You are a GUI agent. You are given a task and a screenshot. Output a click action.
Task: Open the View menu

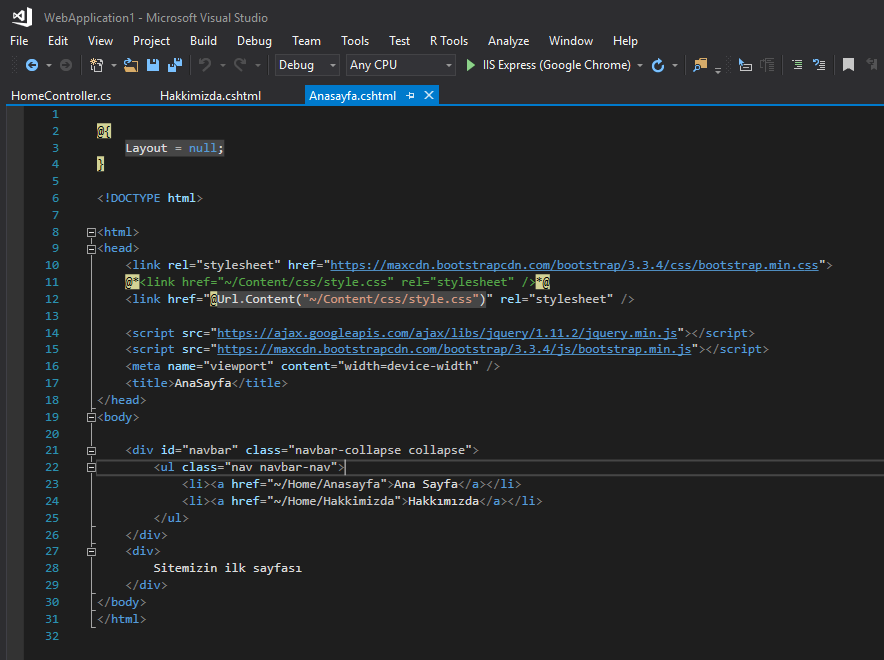pyautogui.click(x=100, y=41)
